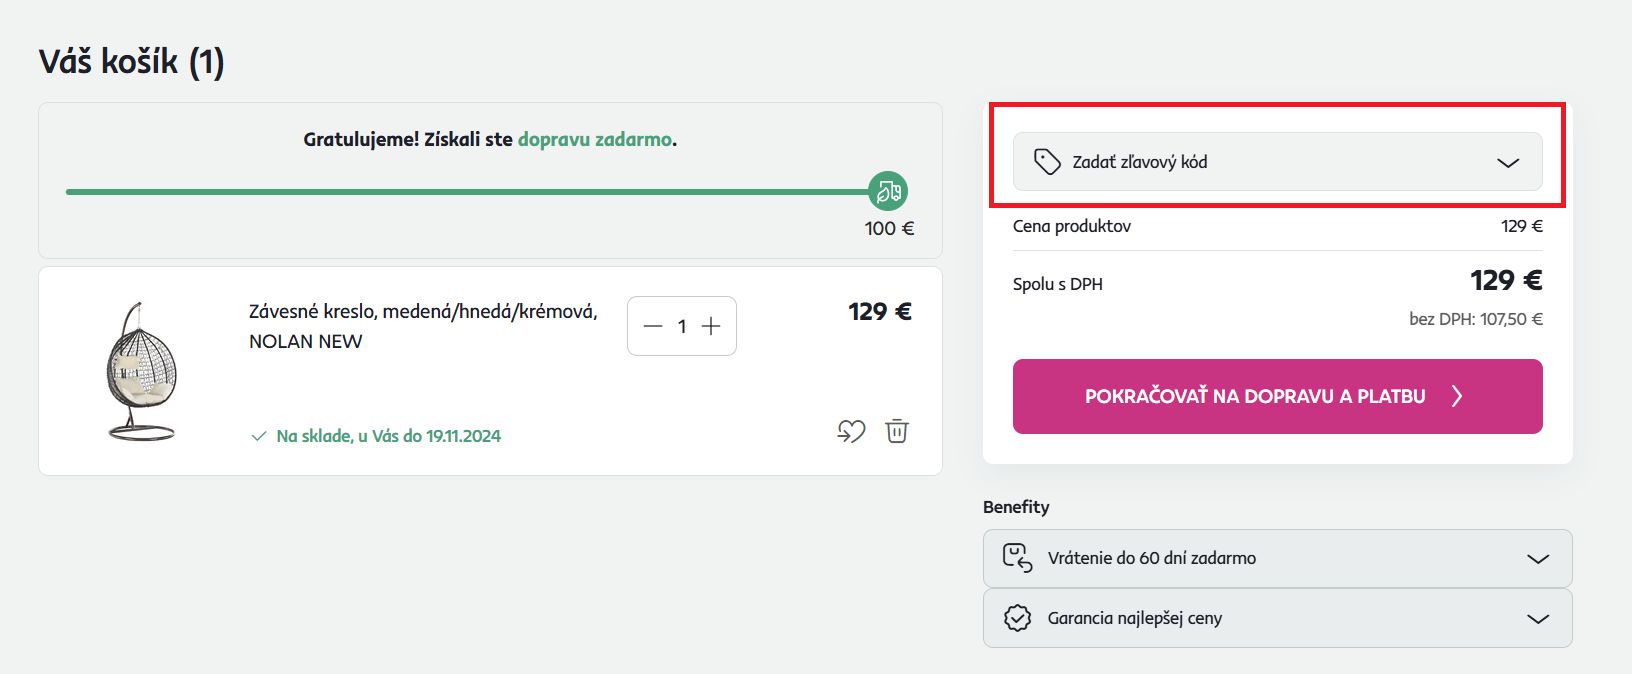Remove item with the trash icon
Image resolution: width=1632 pixels, height=674 pixels.
click(897, 431)
